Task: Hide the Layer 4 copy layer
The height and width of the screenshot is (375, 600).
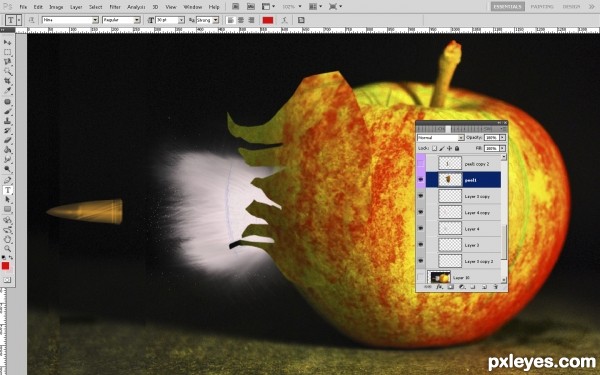Action: 421,212
